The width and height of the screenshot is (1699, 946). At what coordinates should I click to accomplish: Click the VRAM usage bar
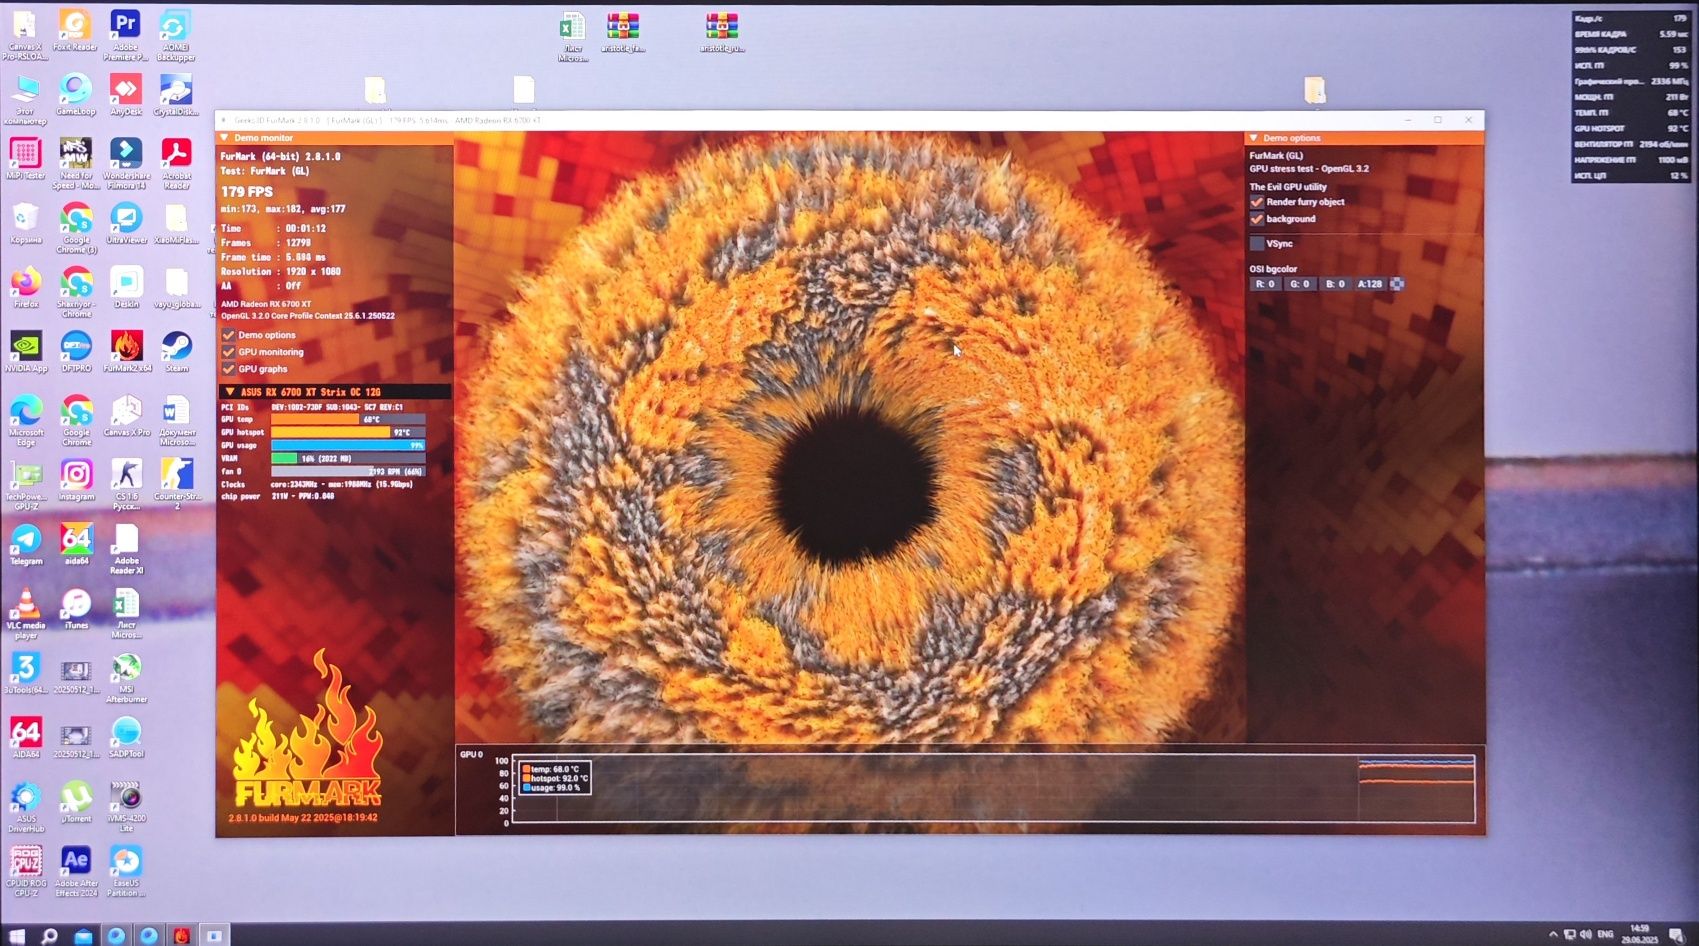pyautogui.click(x=348, y=459)
